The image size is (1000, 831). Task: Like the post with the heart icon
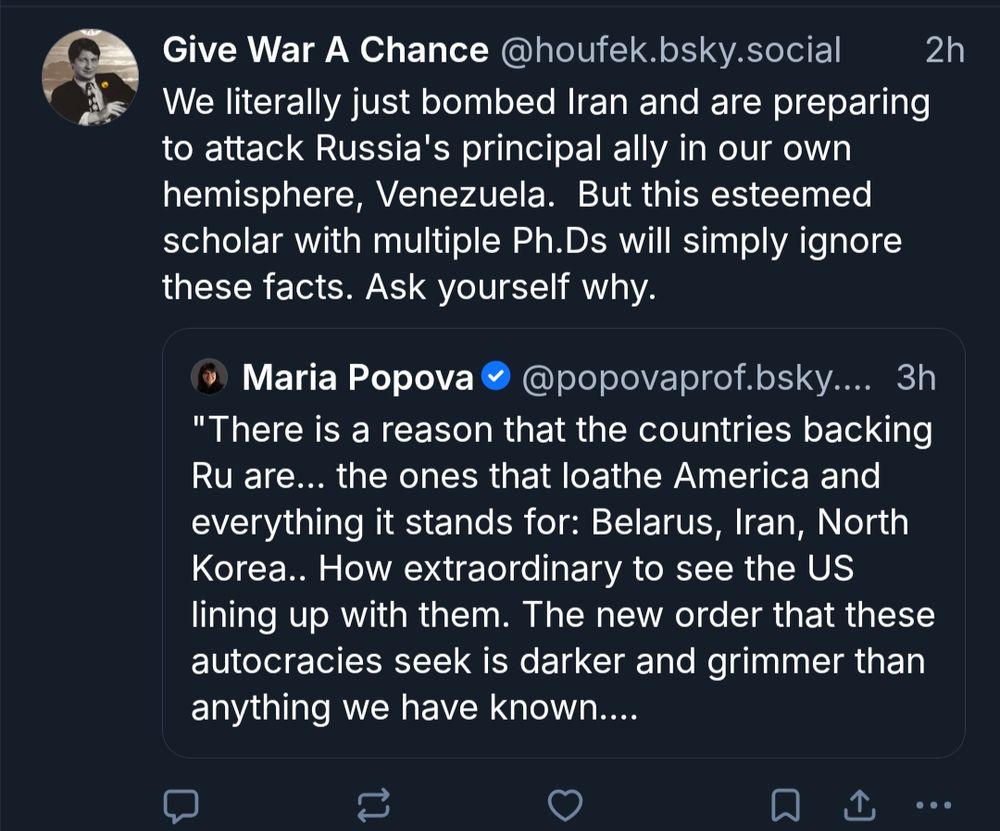566,804
